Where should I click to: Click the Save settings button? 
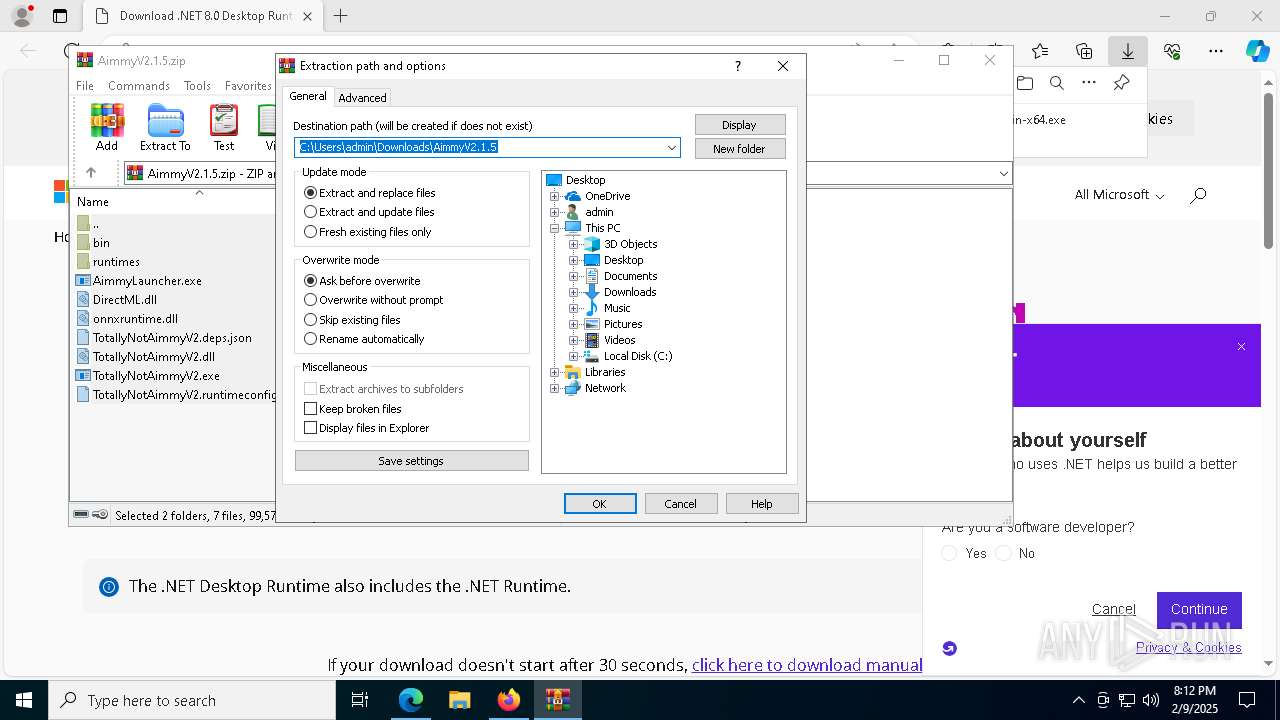(x=412, y=461)
